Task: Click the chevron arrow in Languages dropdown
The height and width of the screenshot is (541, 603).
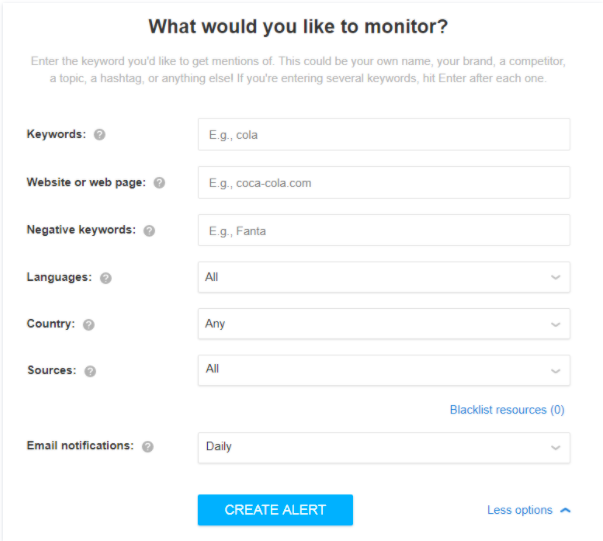Action: coord(555,278)
